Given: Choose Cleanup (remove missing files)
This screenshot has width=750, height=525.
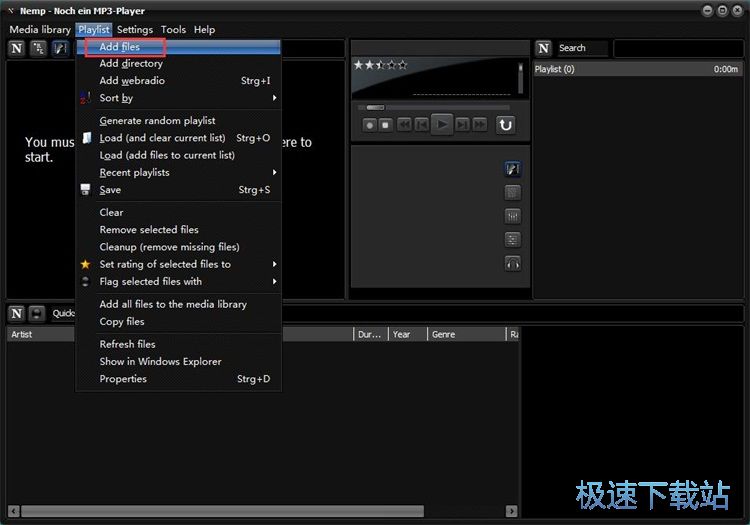Looking at the screenshot, I should click(178, 247).
